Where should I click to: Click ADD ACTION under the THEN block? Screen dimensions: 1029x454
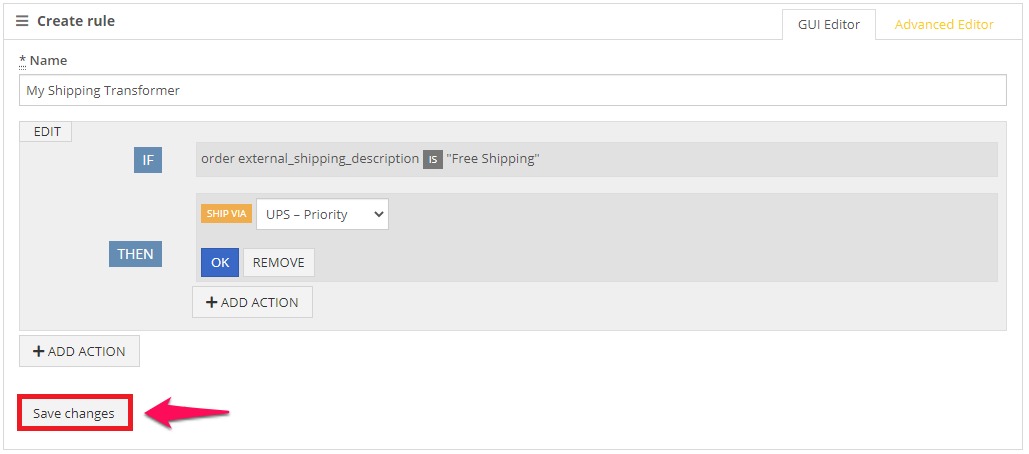point(253,302)
